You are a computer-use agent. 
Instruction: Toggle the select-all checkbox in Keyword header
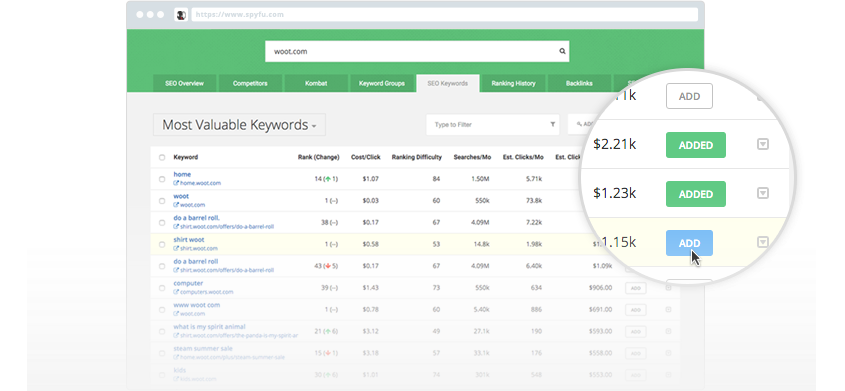pyautogui.click(x=162, y=158)
